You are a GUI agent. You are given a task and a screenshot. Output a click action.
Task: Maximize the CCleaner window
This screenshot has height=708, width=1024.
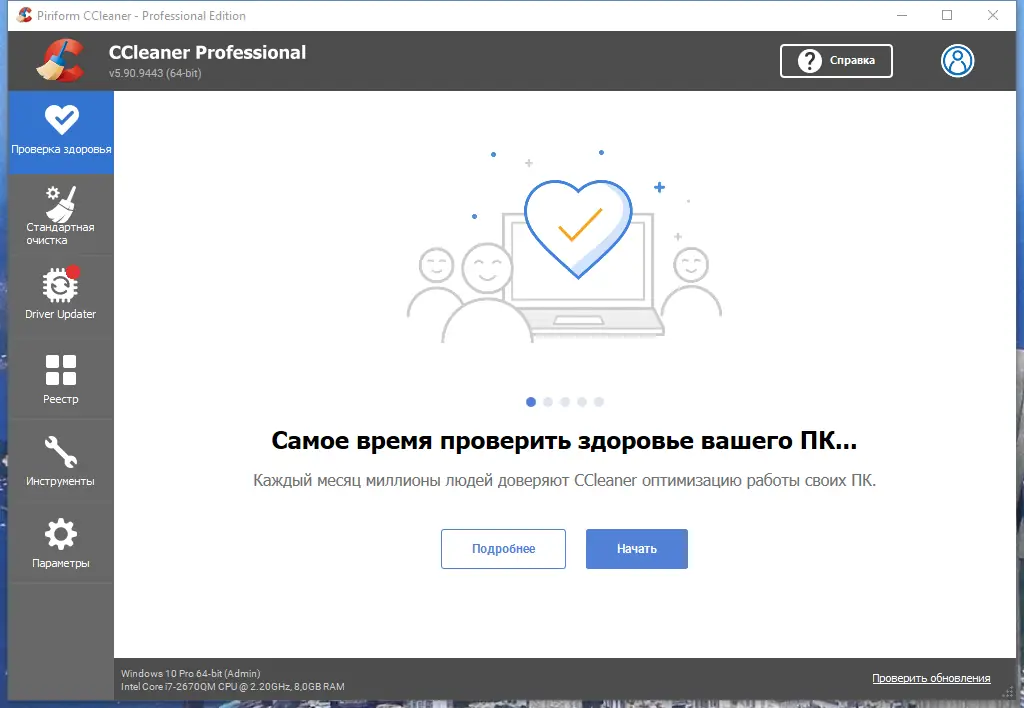tap(945, 15)
